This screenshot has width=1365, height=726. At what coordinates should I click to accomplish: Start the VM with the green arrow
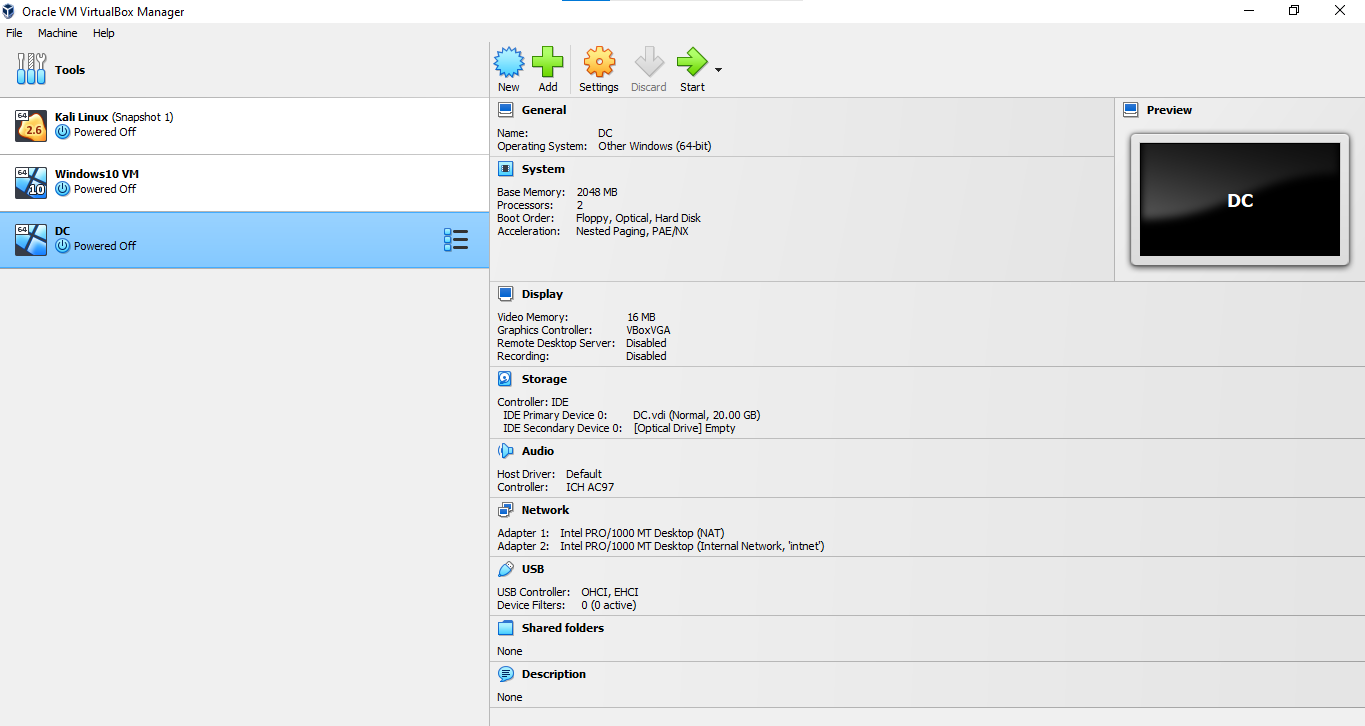pyautogui.click(x=692, y=63)
